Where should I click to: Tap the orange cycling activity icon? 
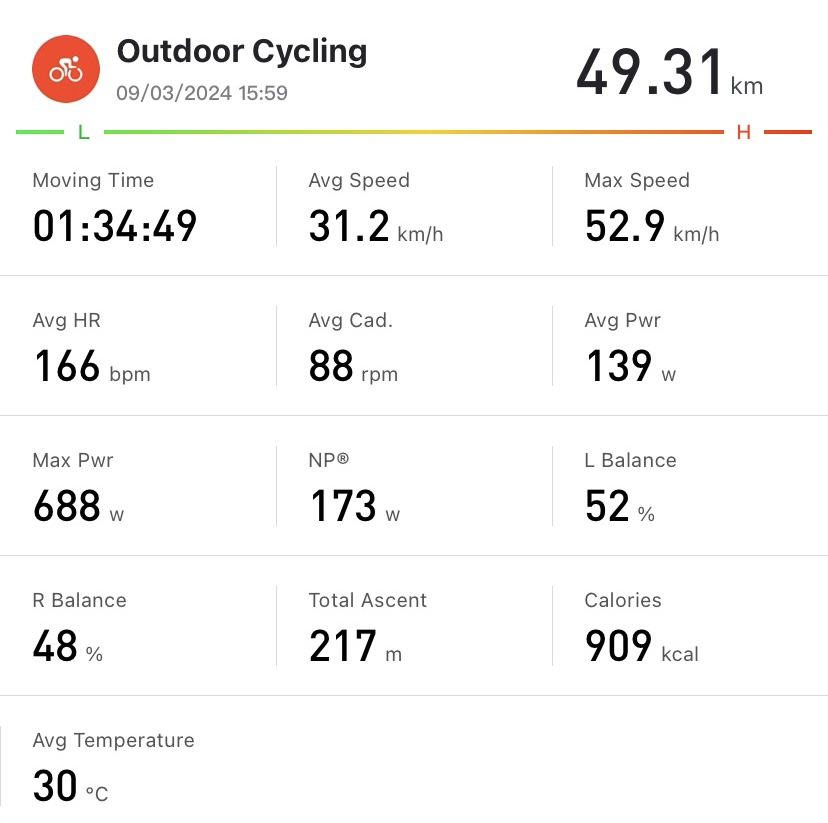[x=66, y=69]
